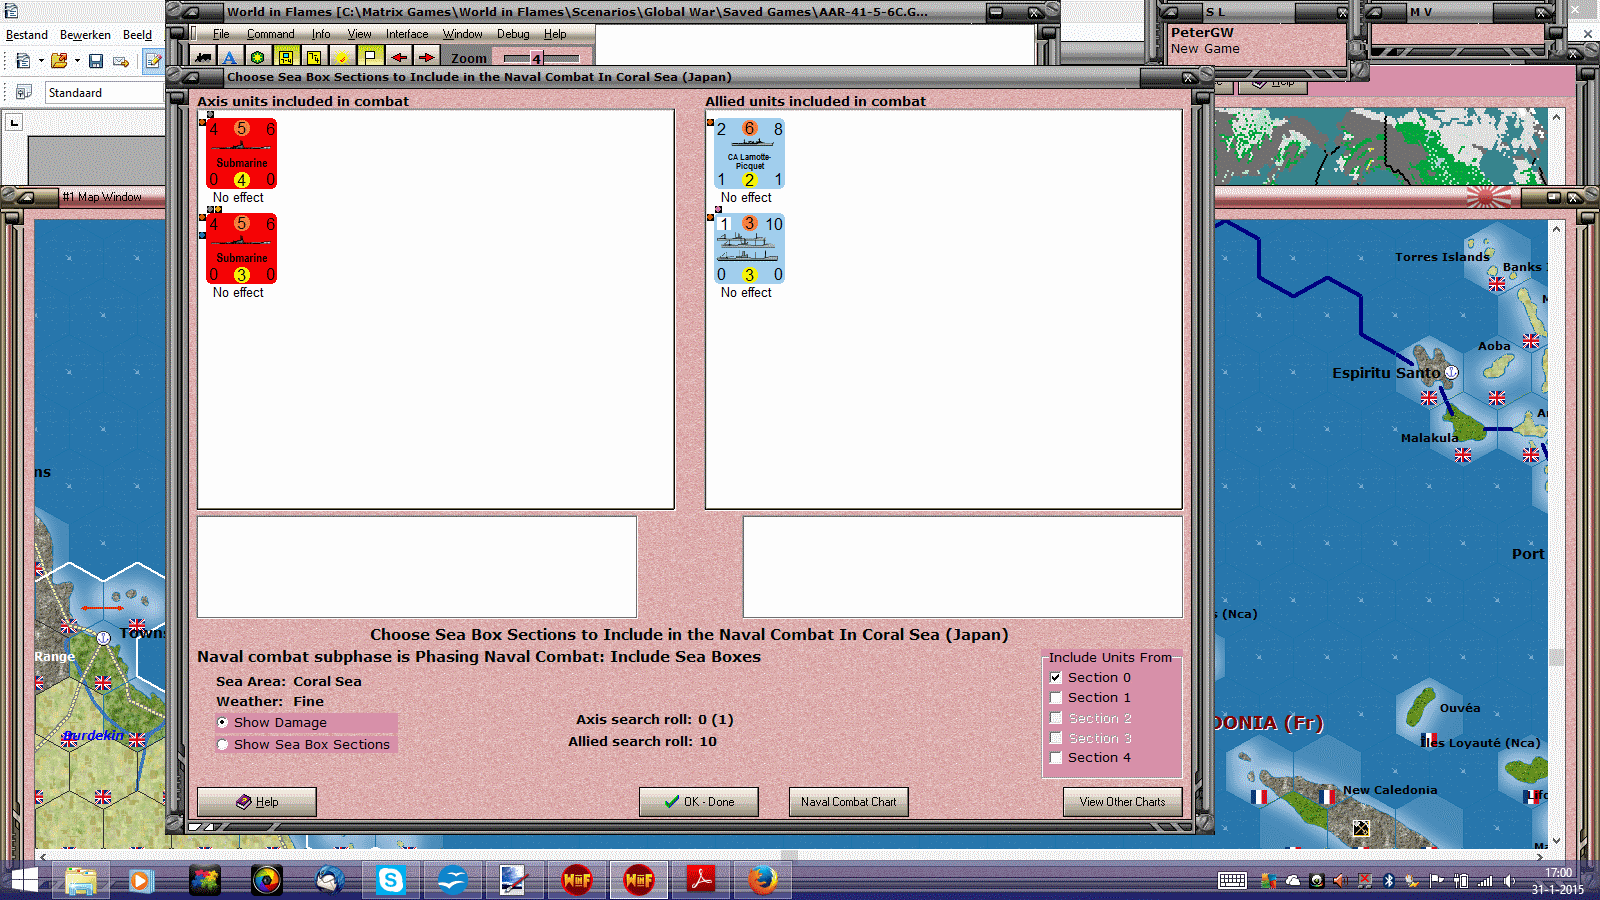Select the first Axis Submarine unit counter

[241, 154]
